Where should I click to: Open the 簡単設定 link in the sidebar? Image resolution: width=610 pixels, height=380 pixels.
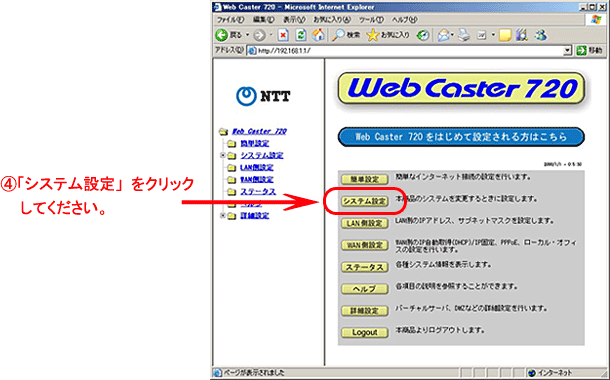(x=254, y=144)
